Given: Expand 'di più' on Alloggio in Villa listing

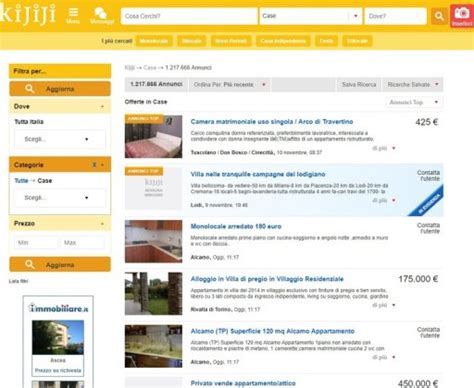Looking at the screenshot, I should click(x=384, y=305).
